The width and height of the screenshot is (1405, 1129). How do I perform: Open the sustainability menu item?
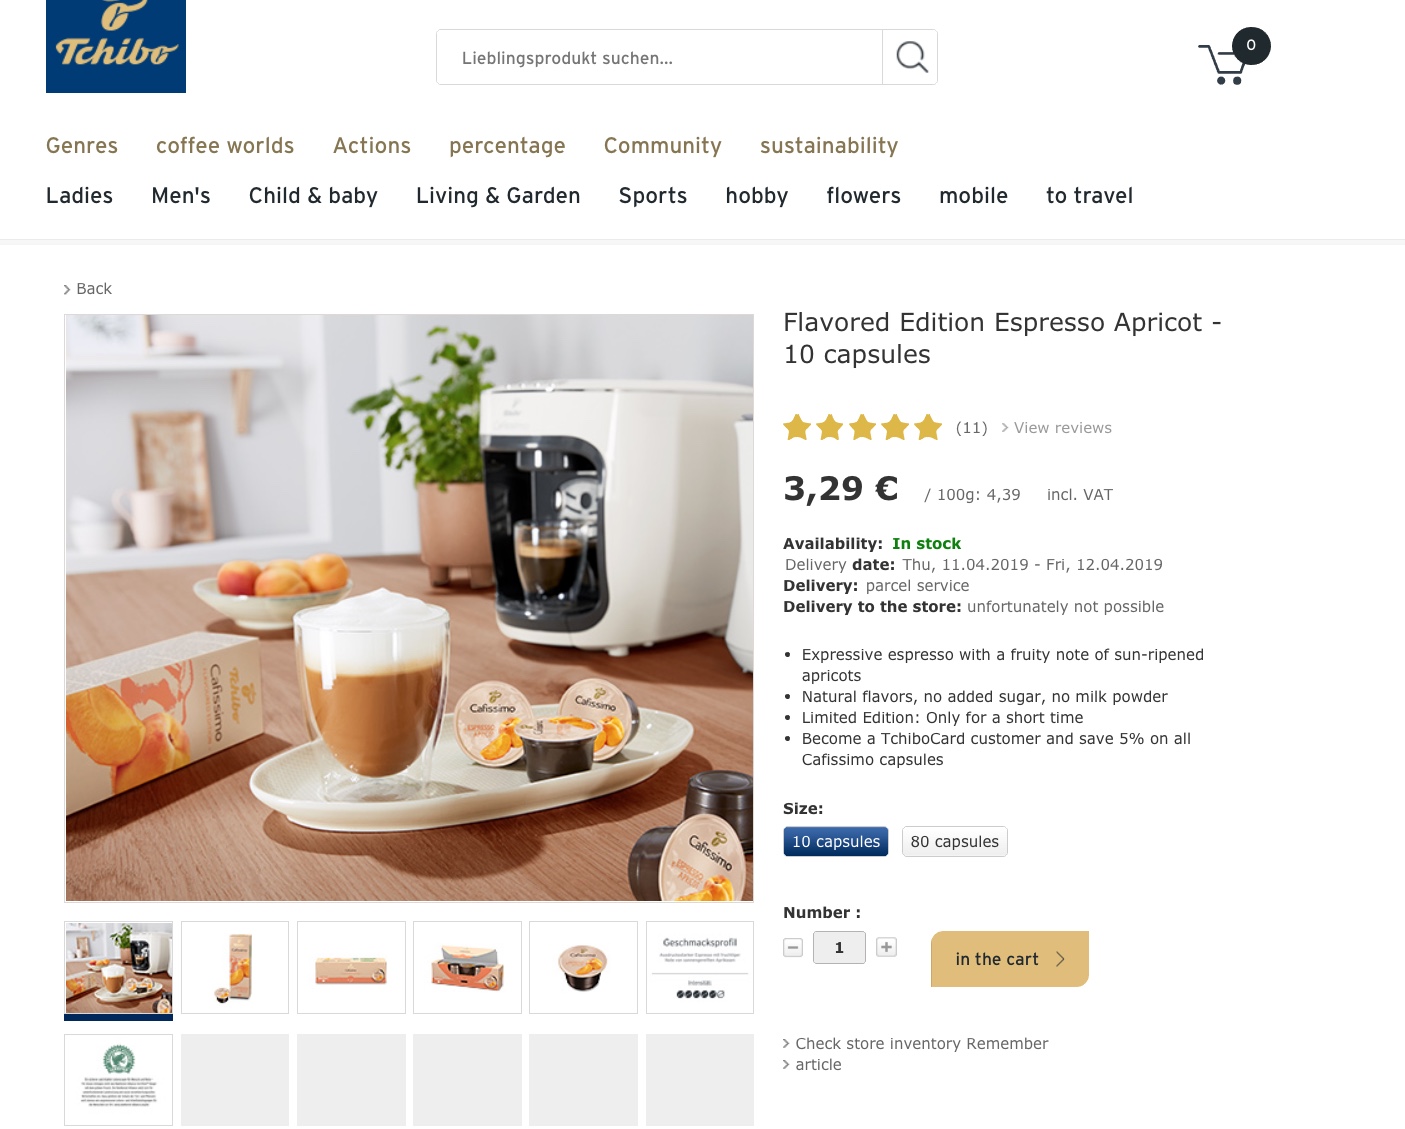pyautogui.click(x=829, y=146)
